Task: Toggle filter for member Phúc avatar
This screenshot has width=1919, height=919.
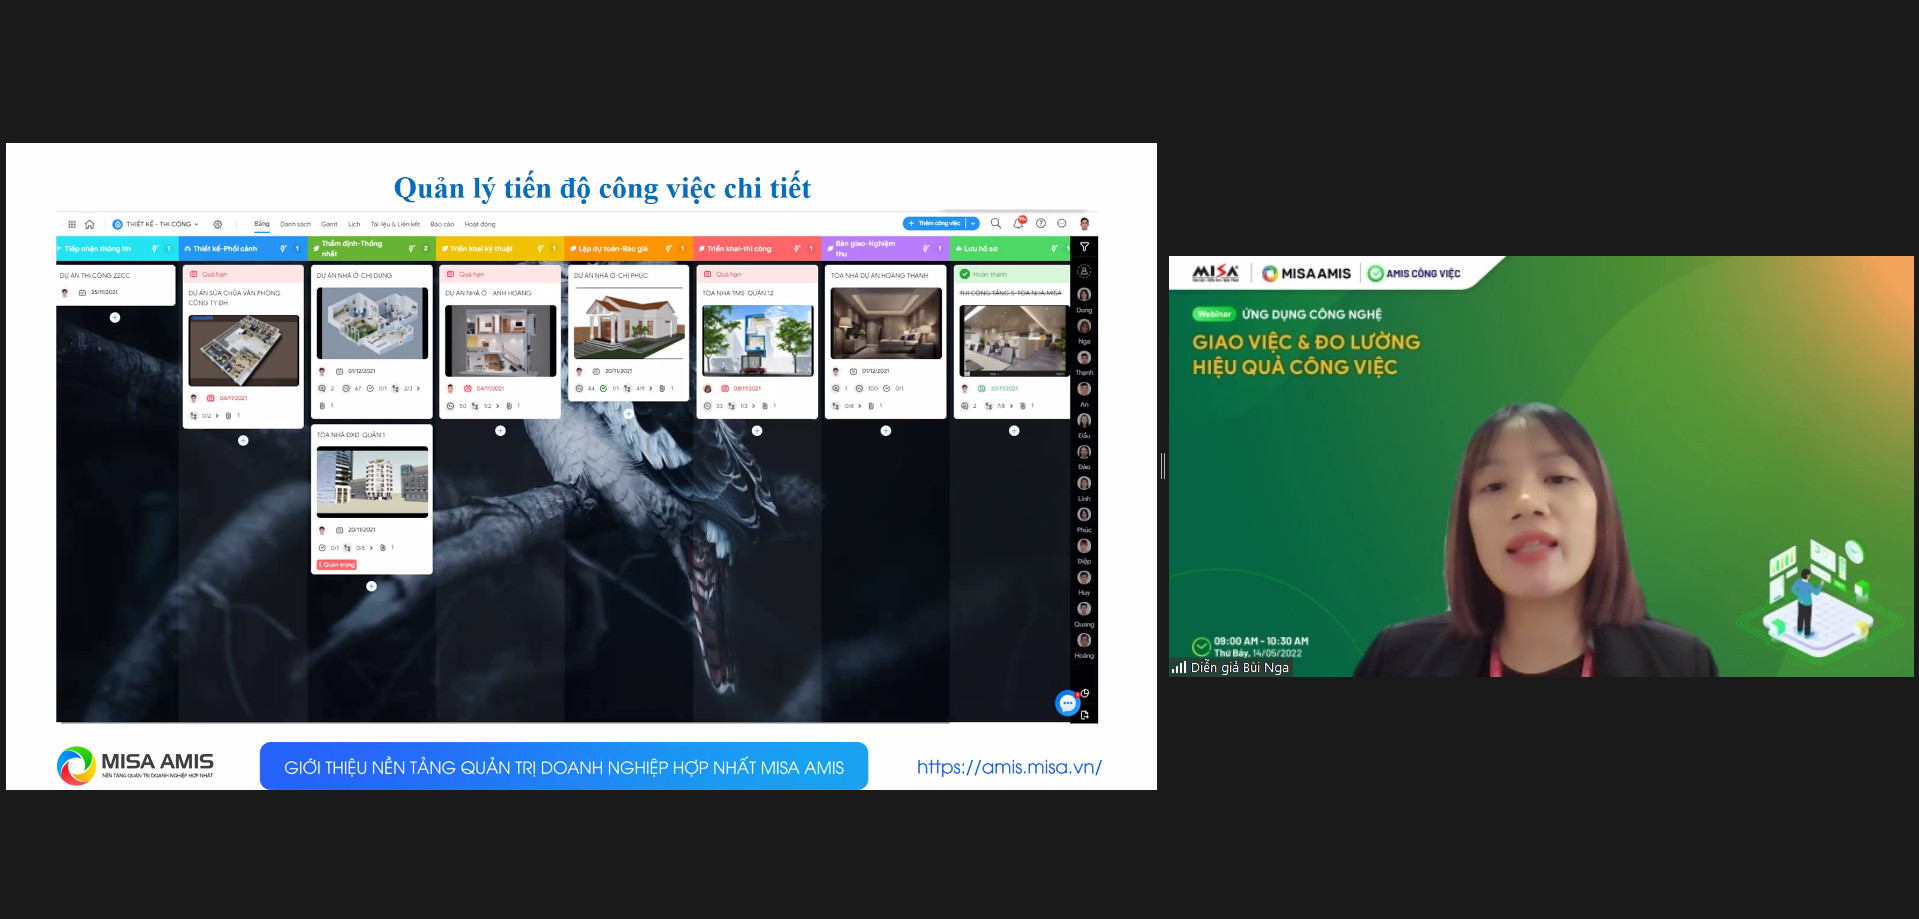Action: click(1084, 515)
